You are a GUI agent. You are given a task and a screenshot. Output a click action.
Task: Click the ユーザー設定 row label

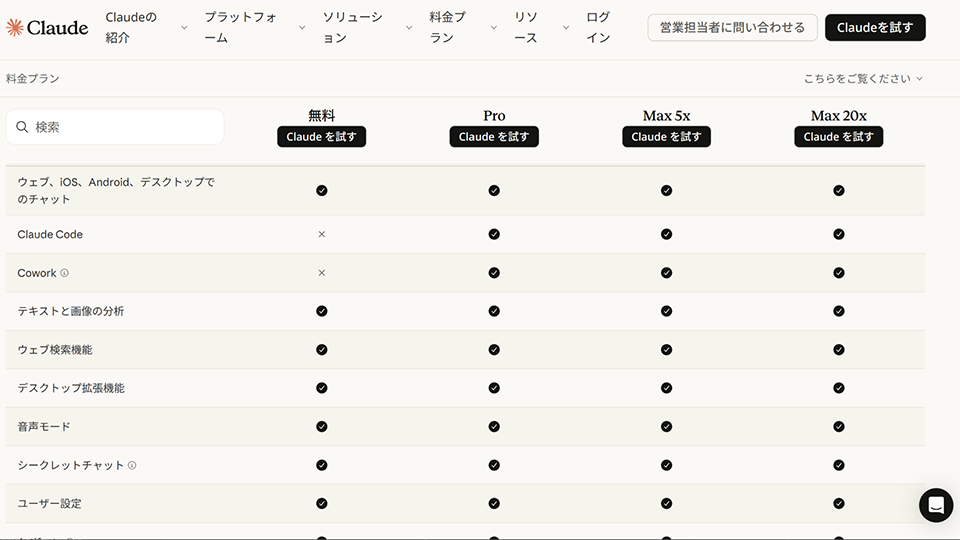pyautogui.click(x=49, y=503)
